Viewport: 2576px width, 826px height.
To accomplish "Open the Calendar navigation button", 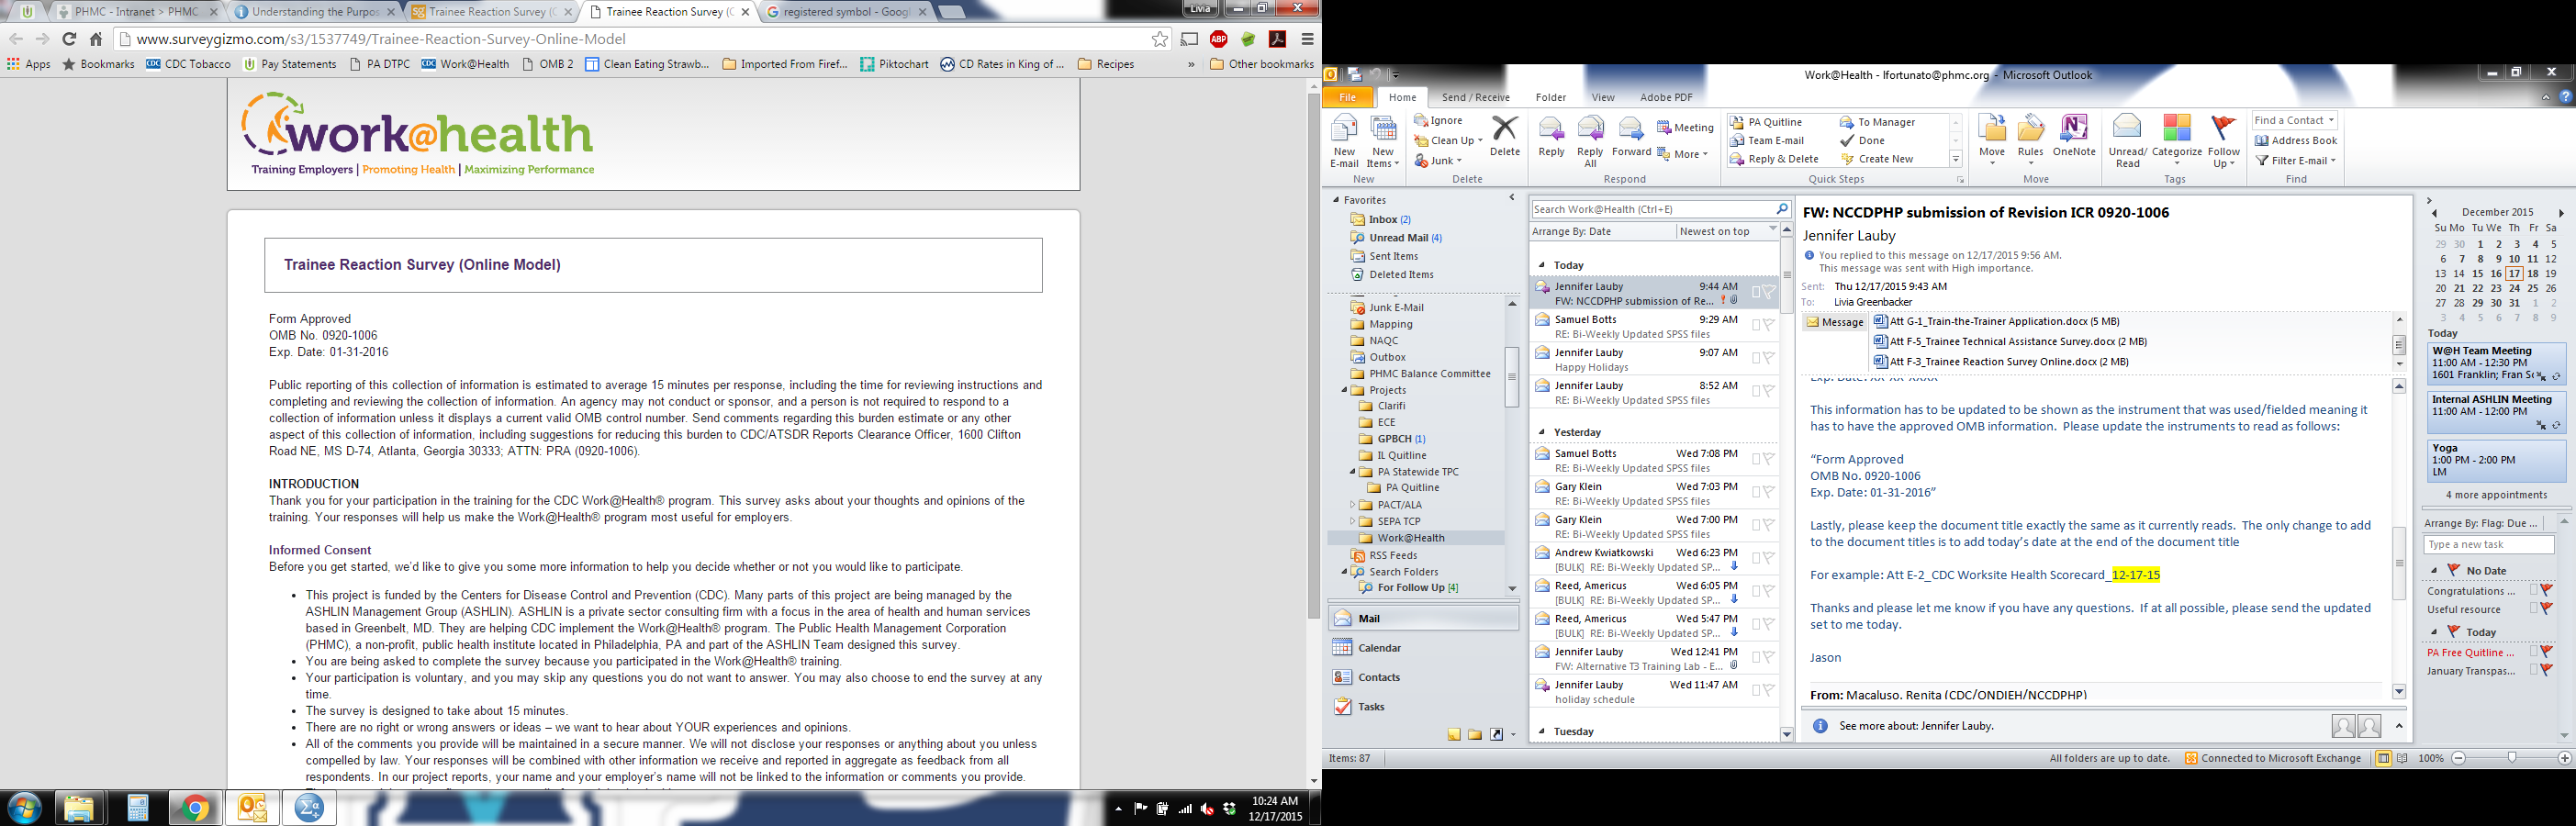I will click(x=1422, y=648).
